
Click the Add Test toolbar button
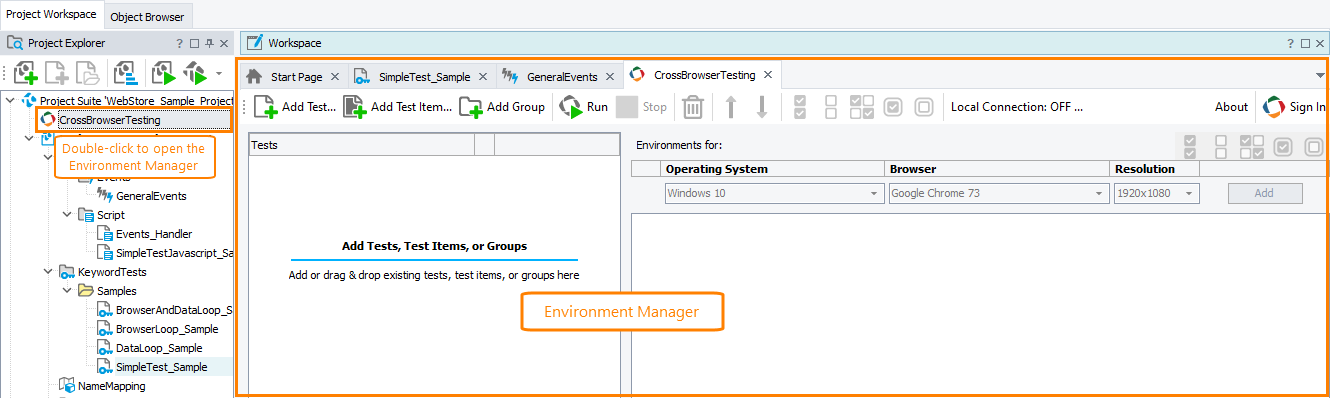pos(294,107)
